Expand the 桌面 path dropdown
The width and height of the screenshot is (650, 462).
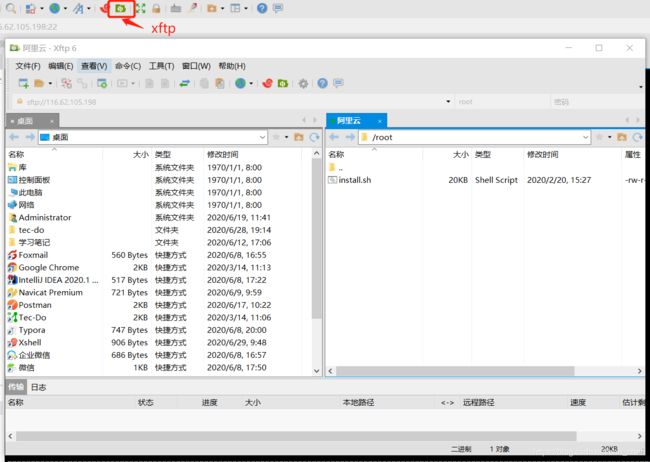(262, 137)
